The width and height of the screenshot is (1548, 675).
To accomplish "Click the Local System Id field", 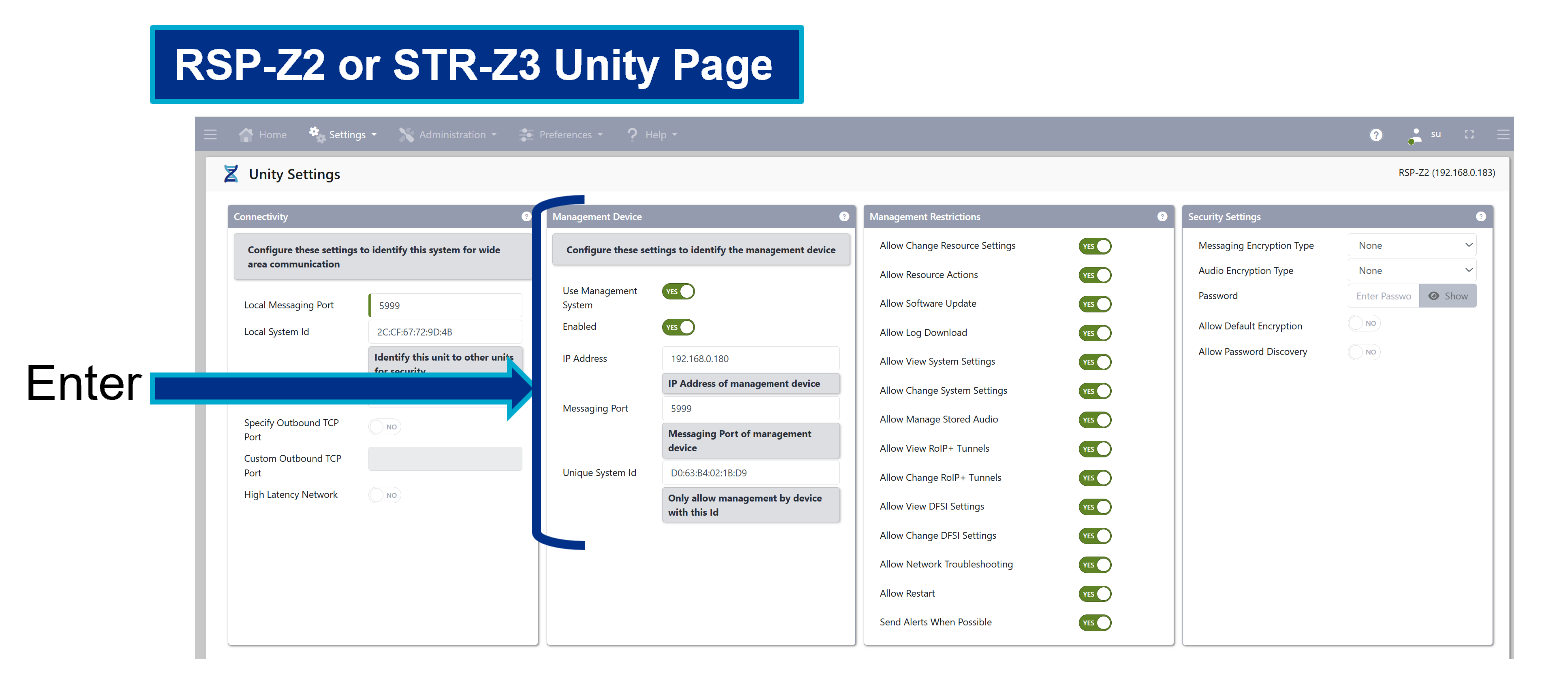I will (x=446, y=332).
